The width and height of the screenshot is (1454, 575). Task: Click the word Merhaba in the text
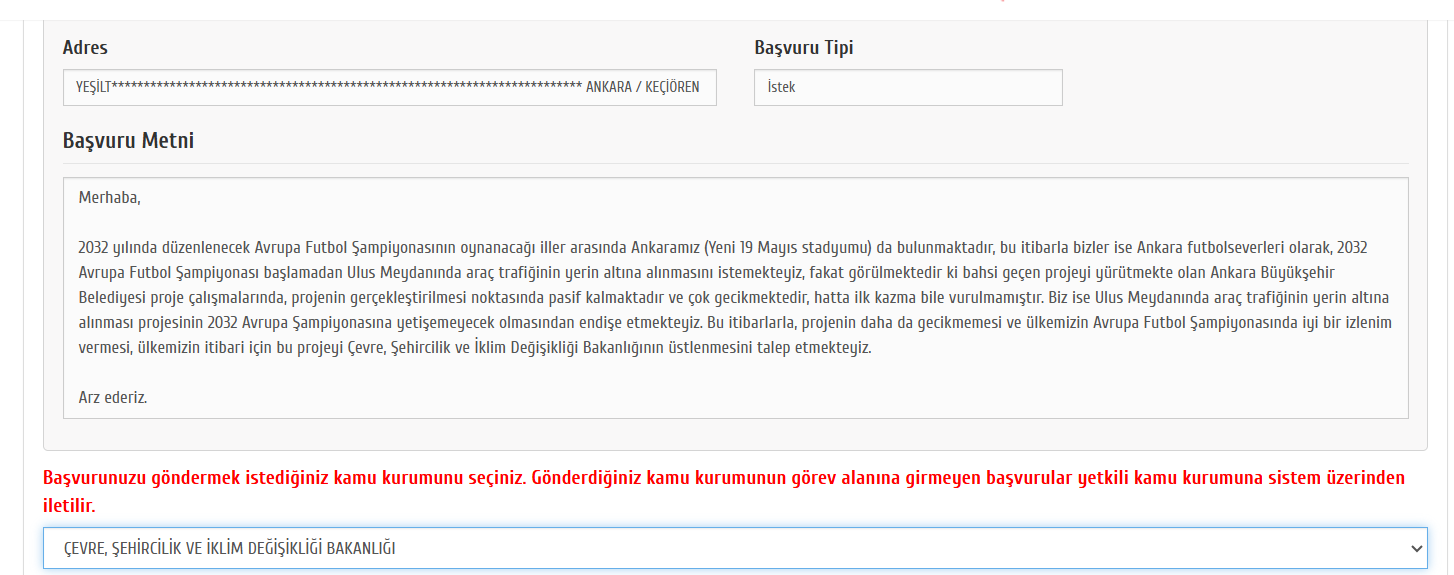(109, 198)
